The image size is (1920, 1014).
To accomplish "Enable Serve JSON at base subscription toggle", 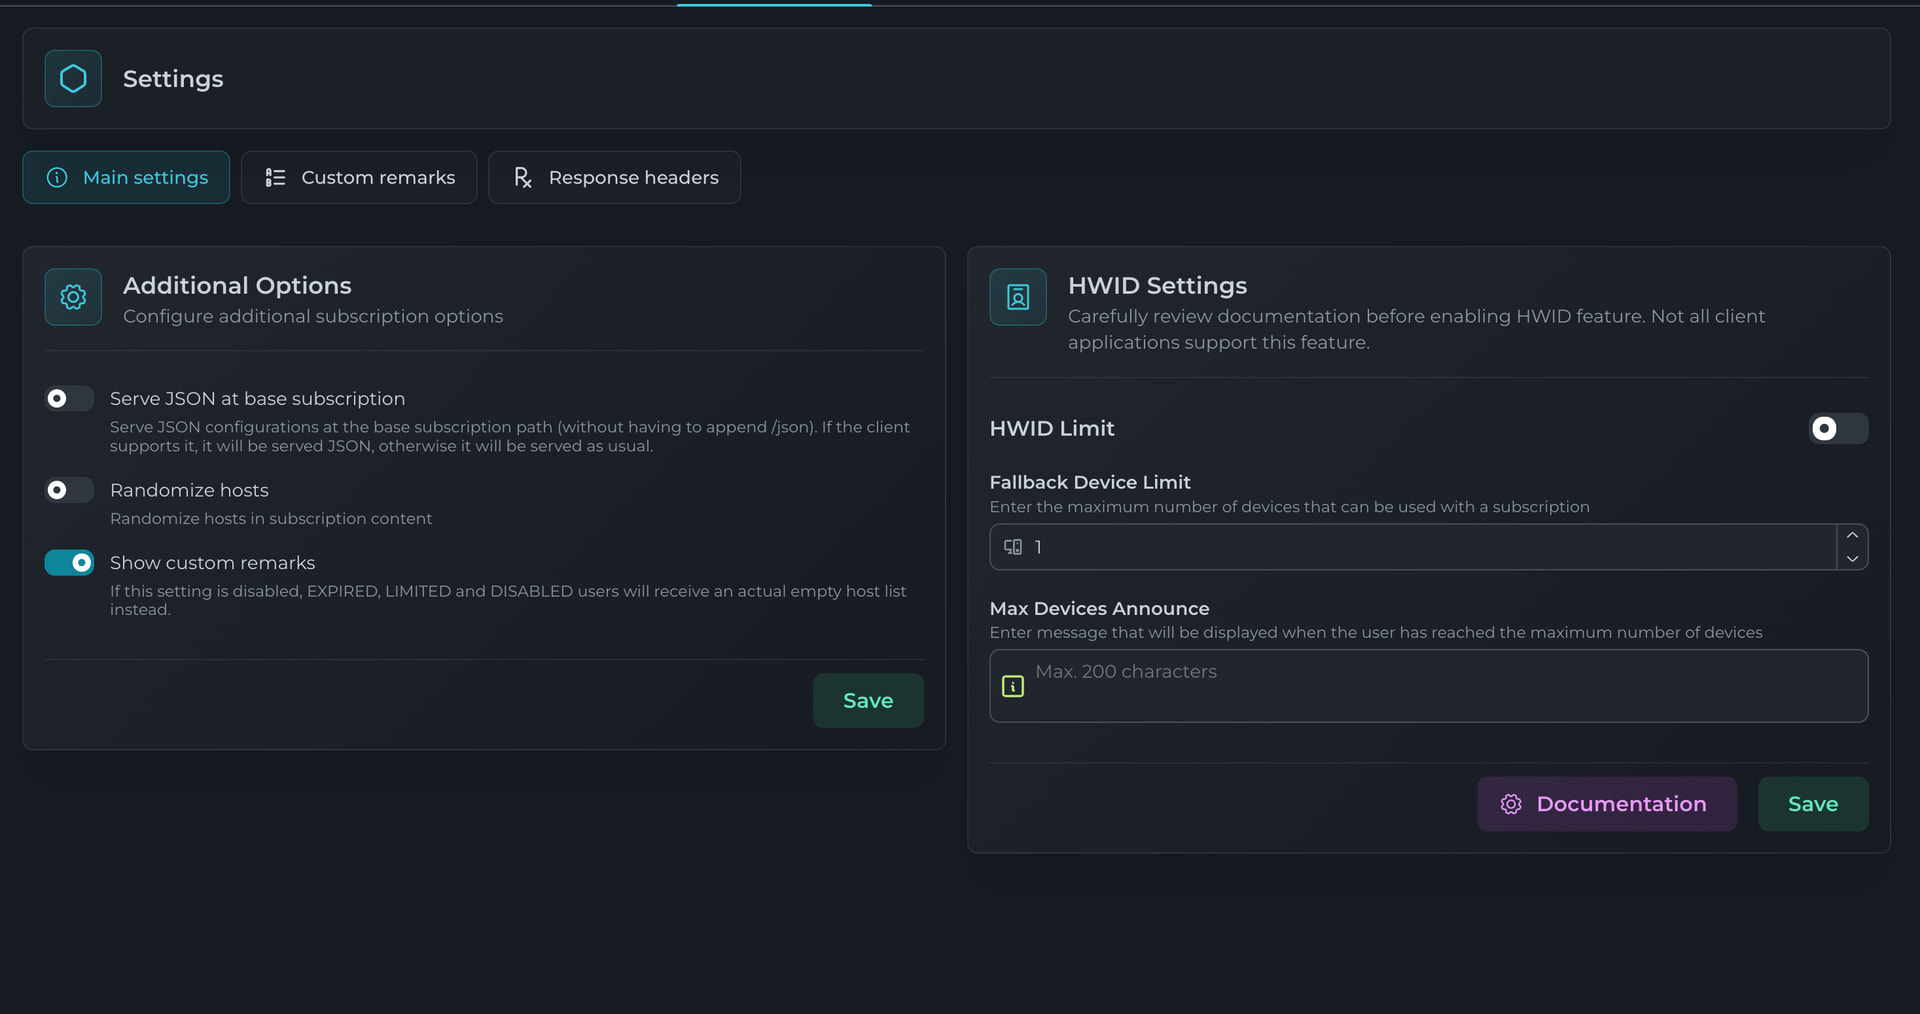I will [x=69, y=398].
